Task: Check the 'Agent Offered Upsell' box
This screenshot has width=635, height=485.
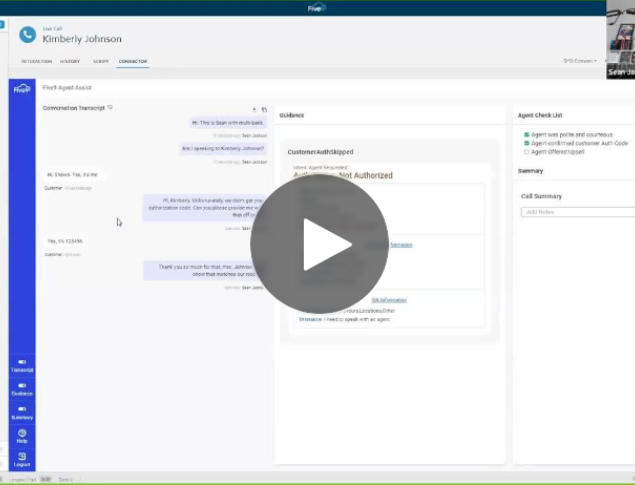Action: [x=526, y=151]
